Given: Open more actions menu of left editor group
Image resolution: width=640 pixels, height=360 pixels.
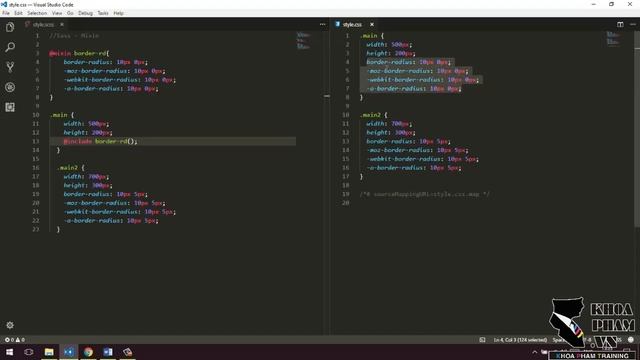Looking at the screenshot, I should [x=322, y=24].
